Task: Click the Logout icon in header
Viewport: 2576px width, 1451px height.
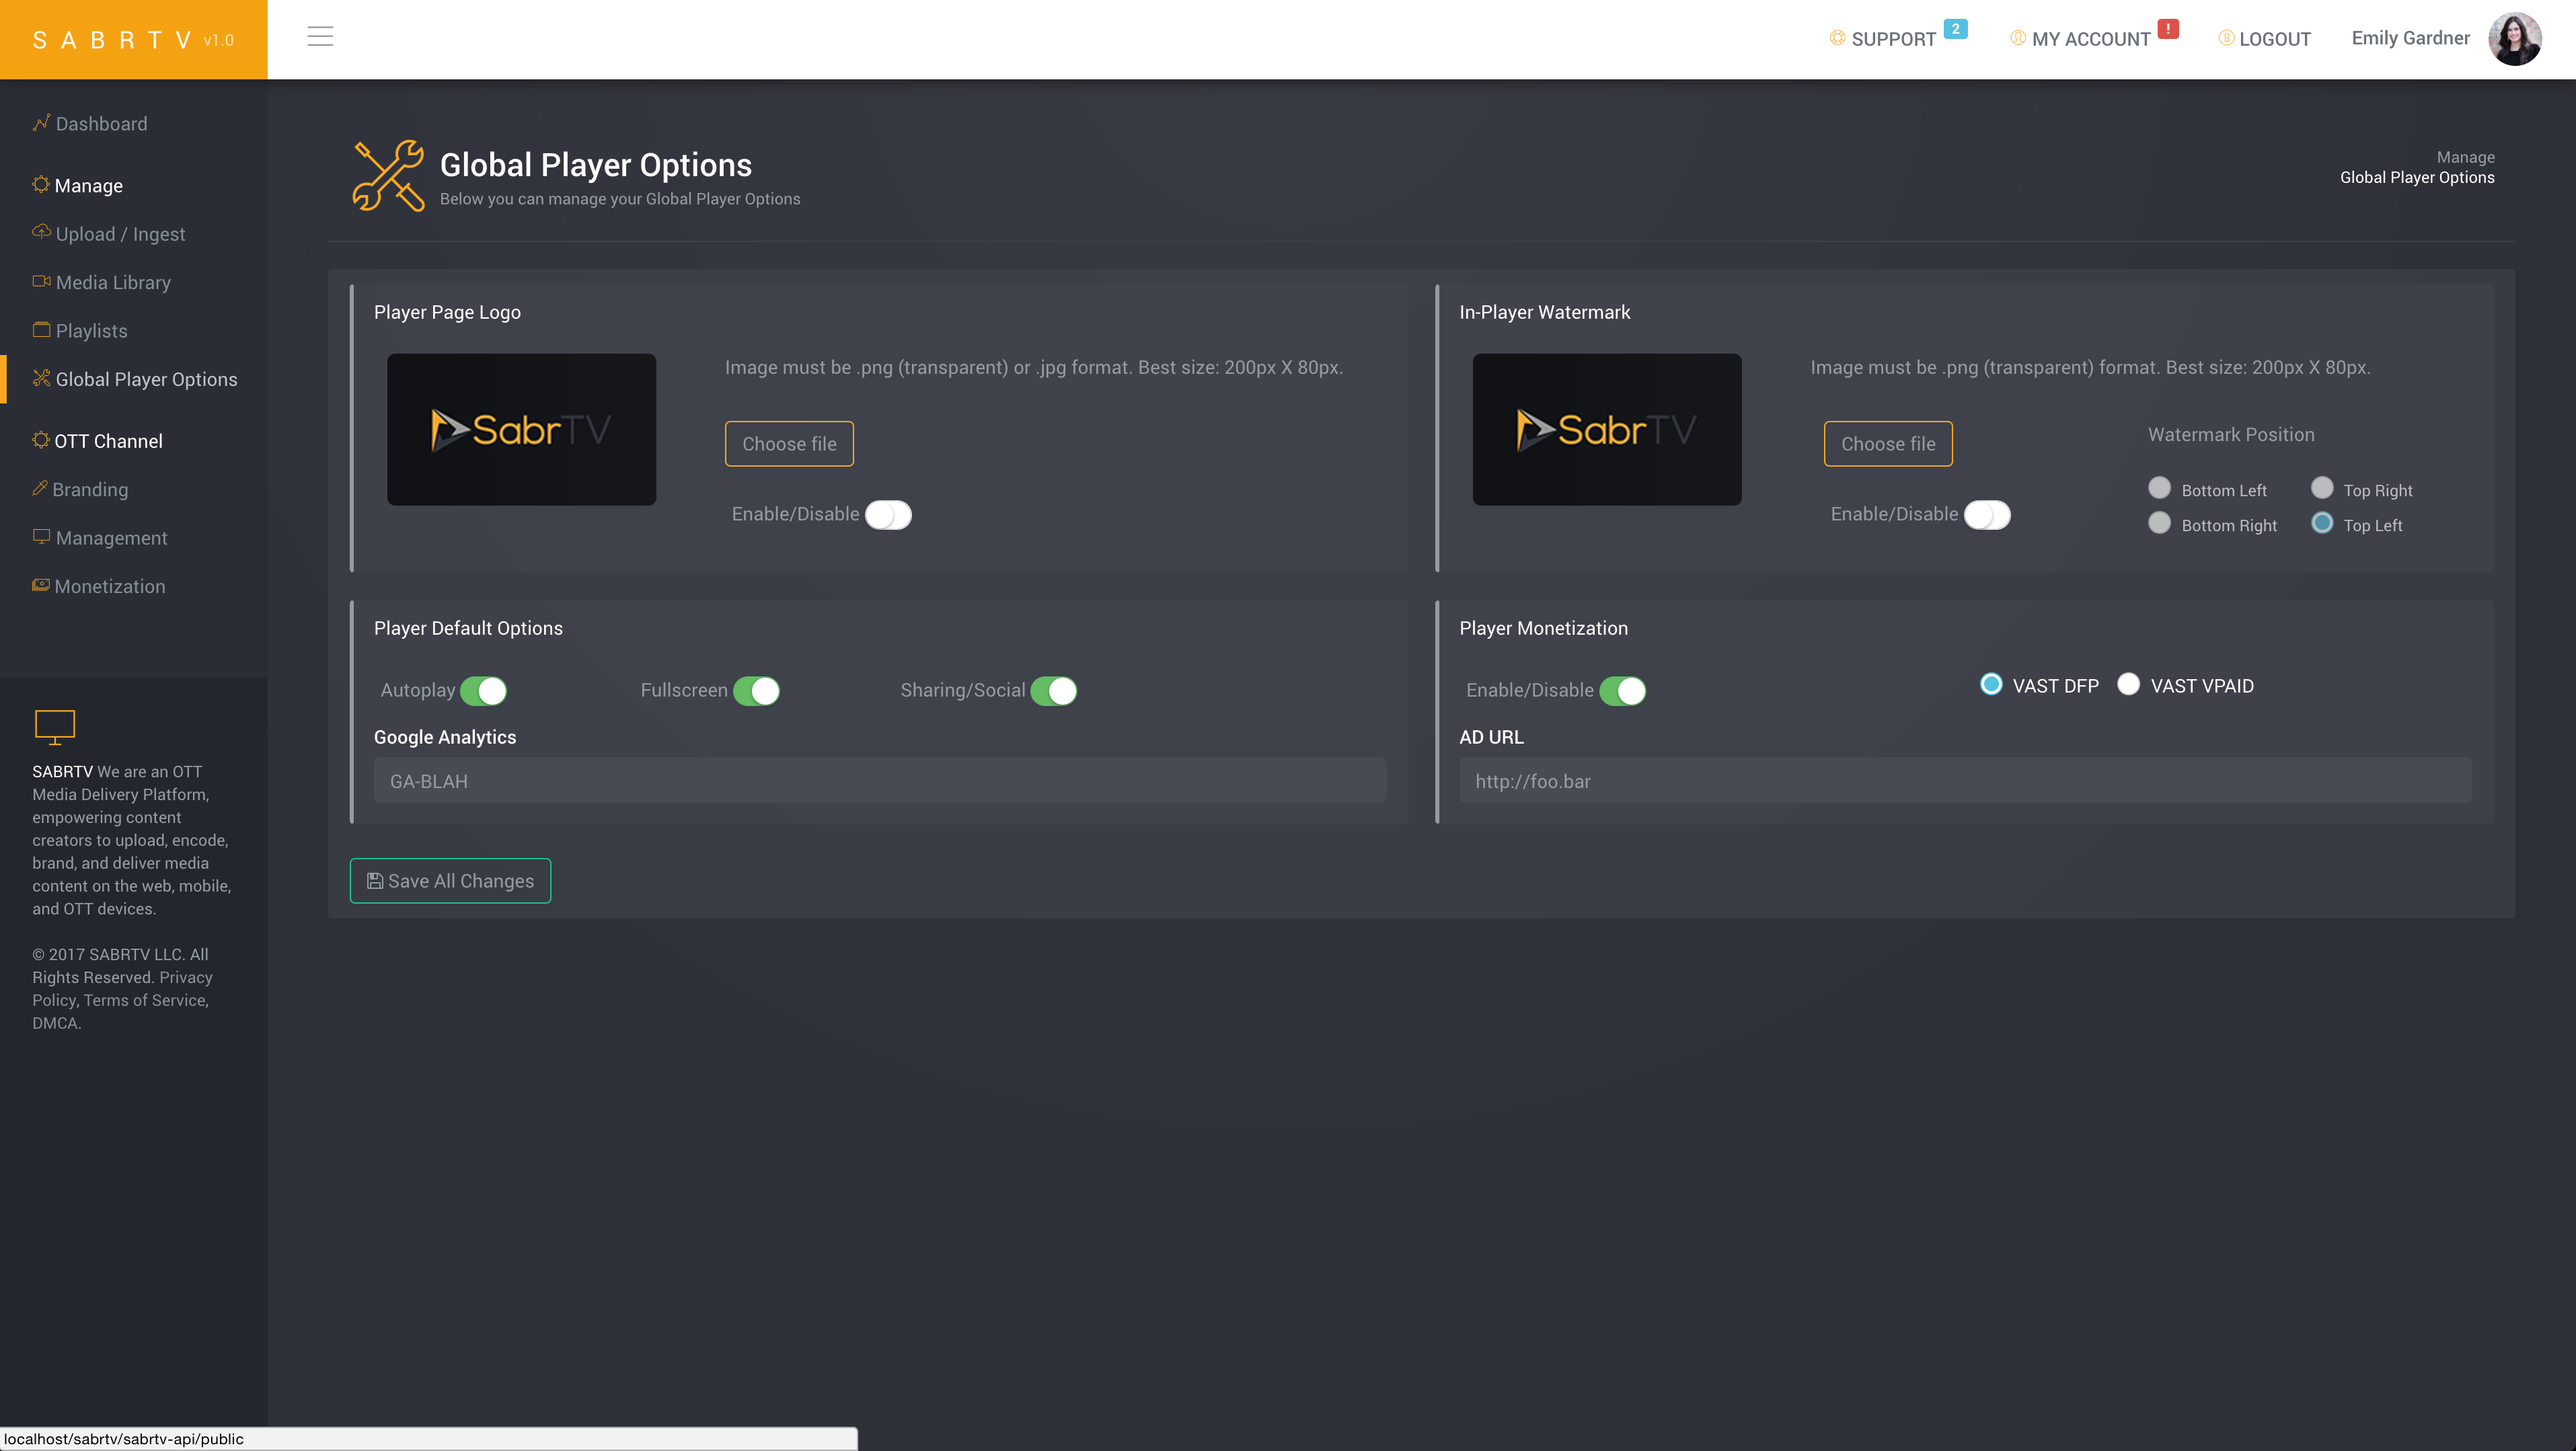Action: (x=2226, y=38)
